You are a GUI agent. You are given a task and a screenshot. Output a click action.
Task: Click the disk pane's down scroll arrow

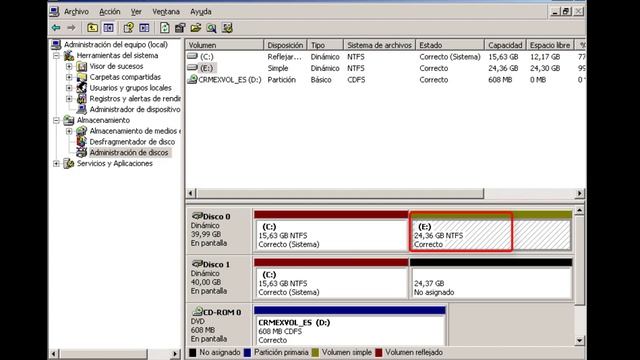click(x=579, y=340)
